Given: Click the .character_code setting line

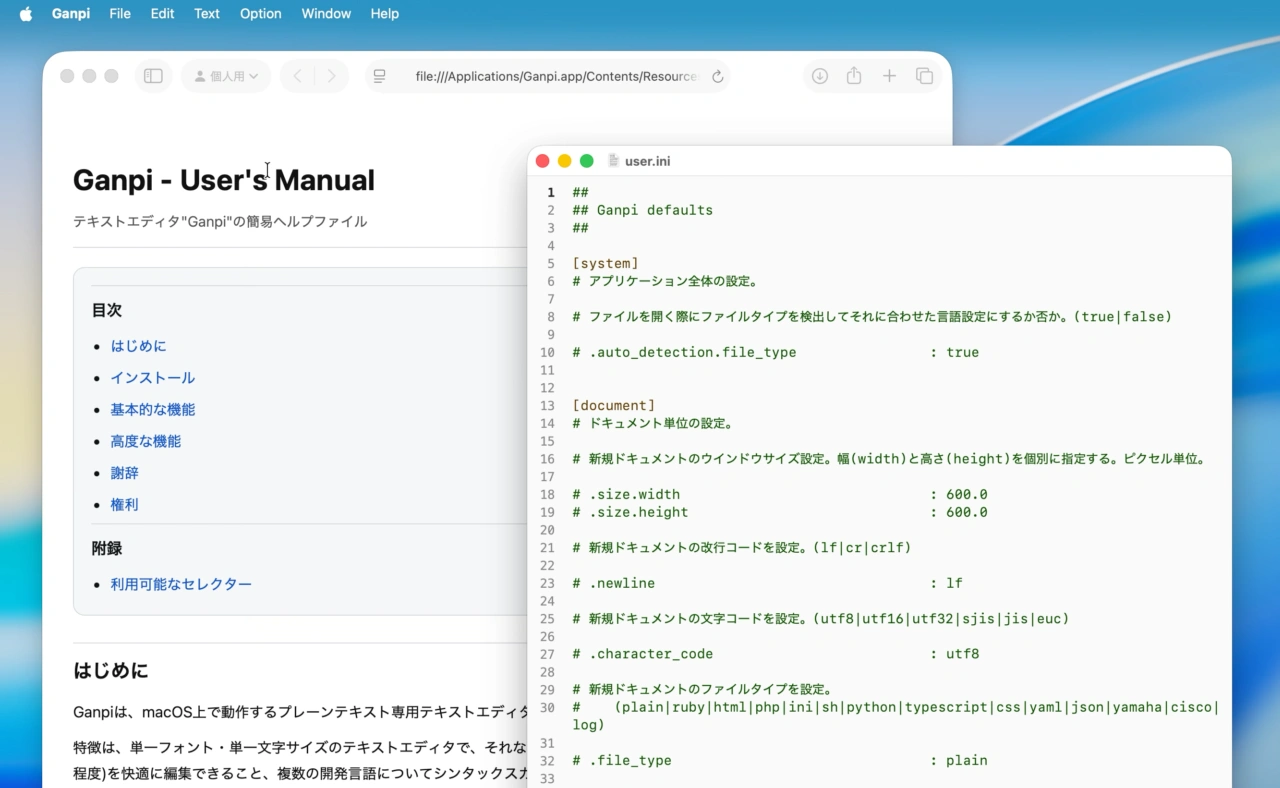Looking at the screenshot, I should pyautogui.click(x=776, y=654).
